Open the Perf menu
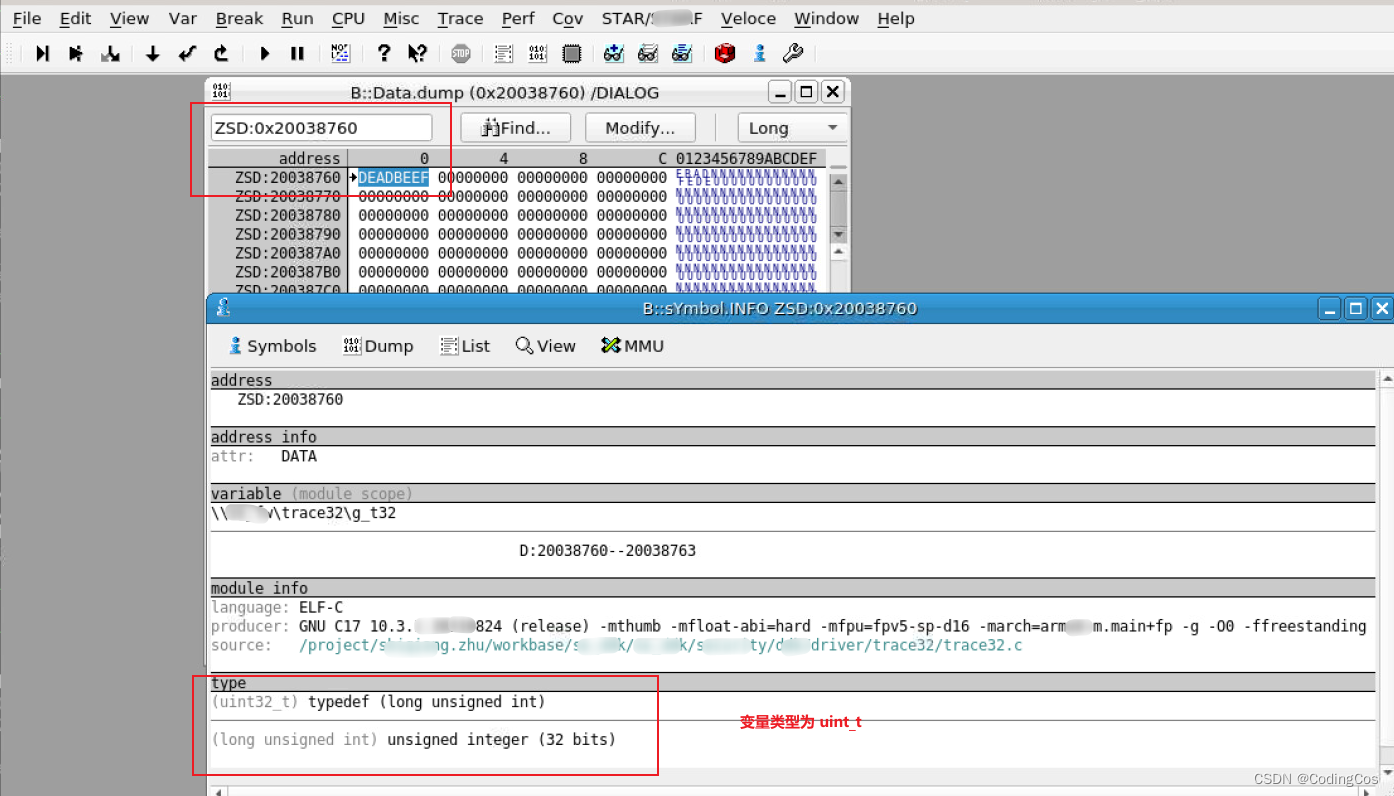Image resolution: width=1394 pixels, height=796 pixels. (518, 18)
